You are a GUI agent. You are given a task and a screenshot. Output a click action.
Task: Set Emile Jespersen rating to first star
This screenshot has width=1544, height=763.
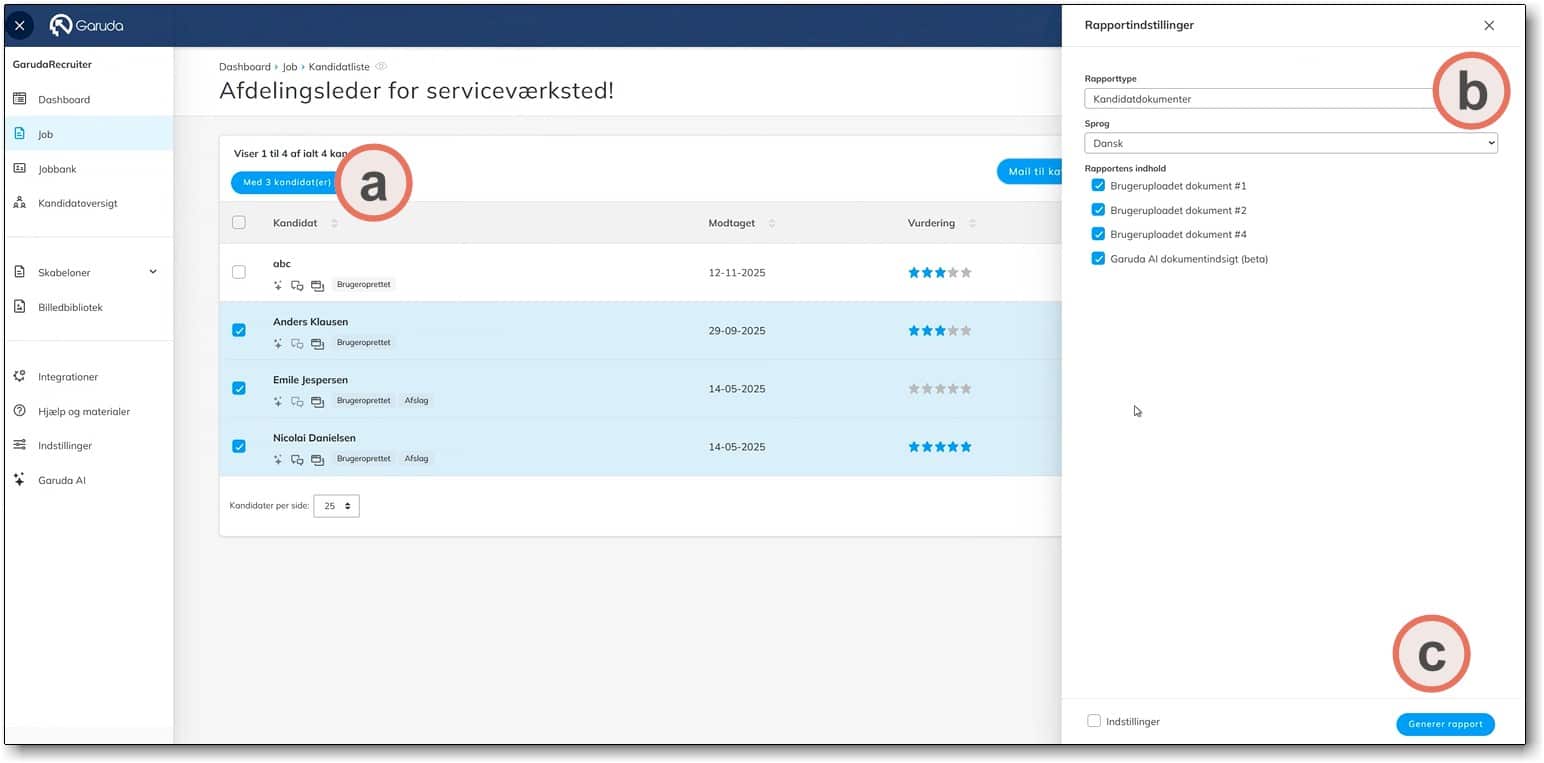914,388
